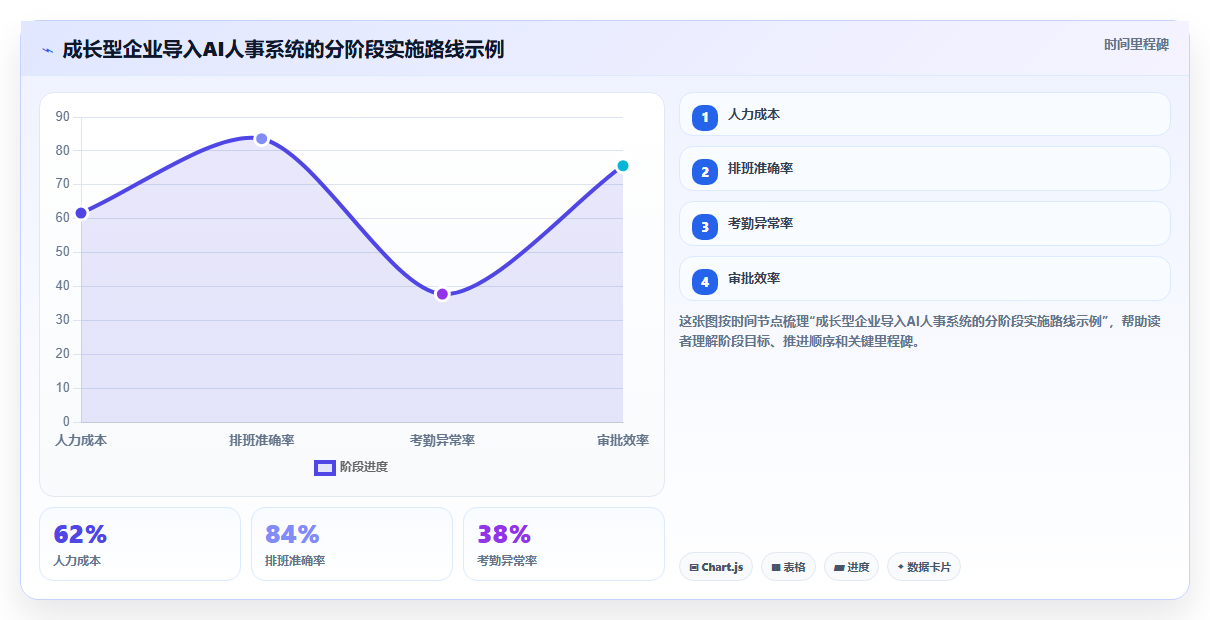Click the numbered badge 2 for 排班准确率
The width and height of the screenshot is (1210, 620).
705,172
